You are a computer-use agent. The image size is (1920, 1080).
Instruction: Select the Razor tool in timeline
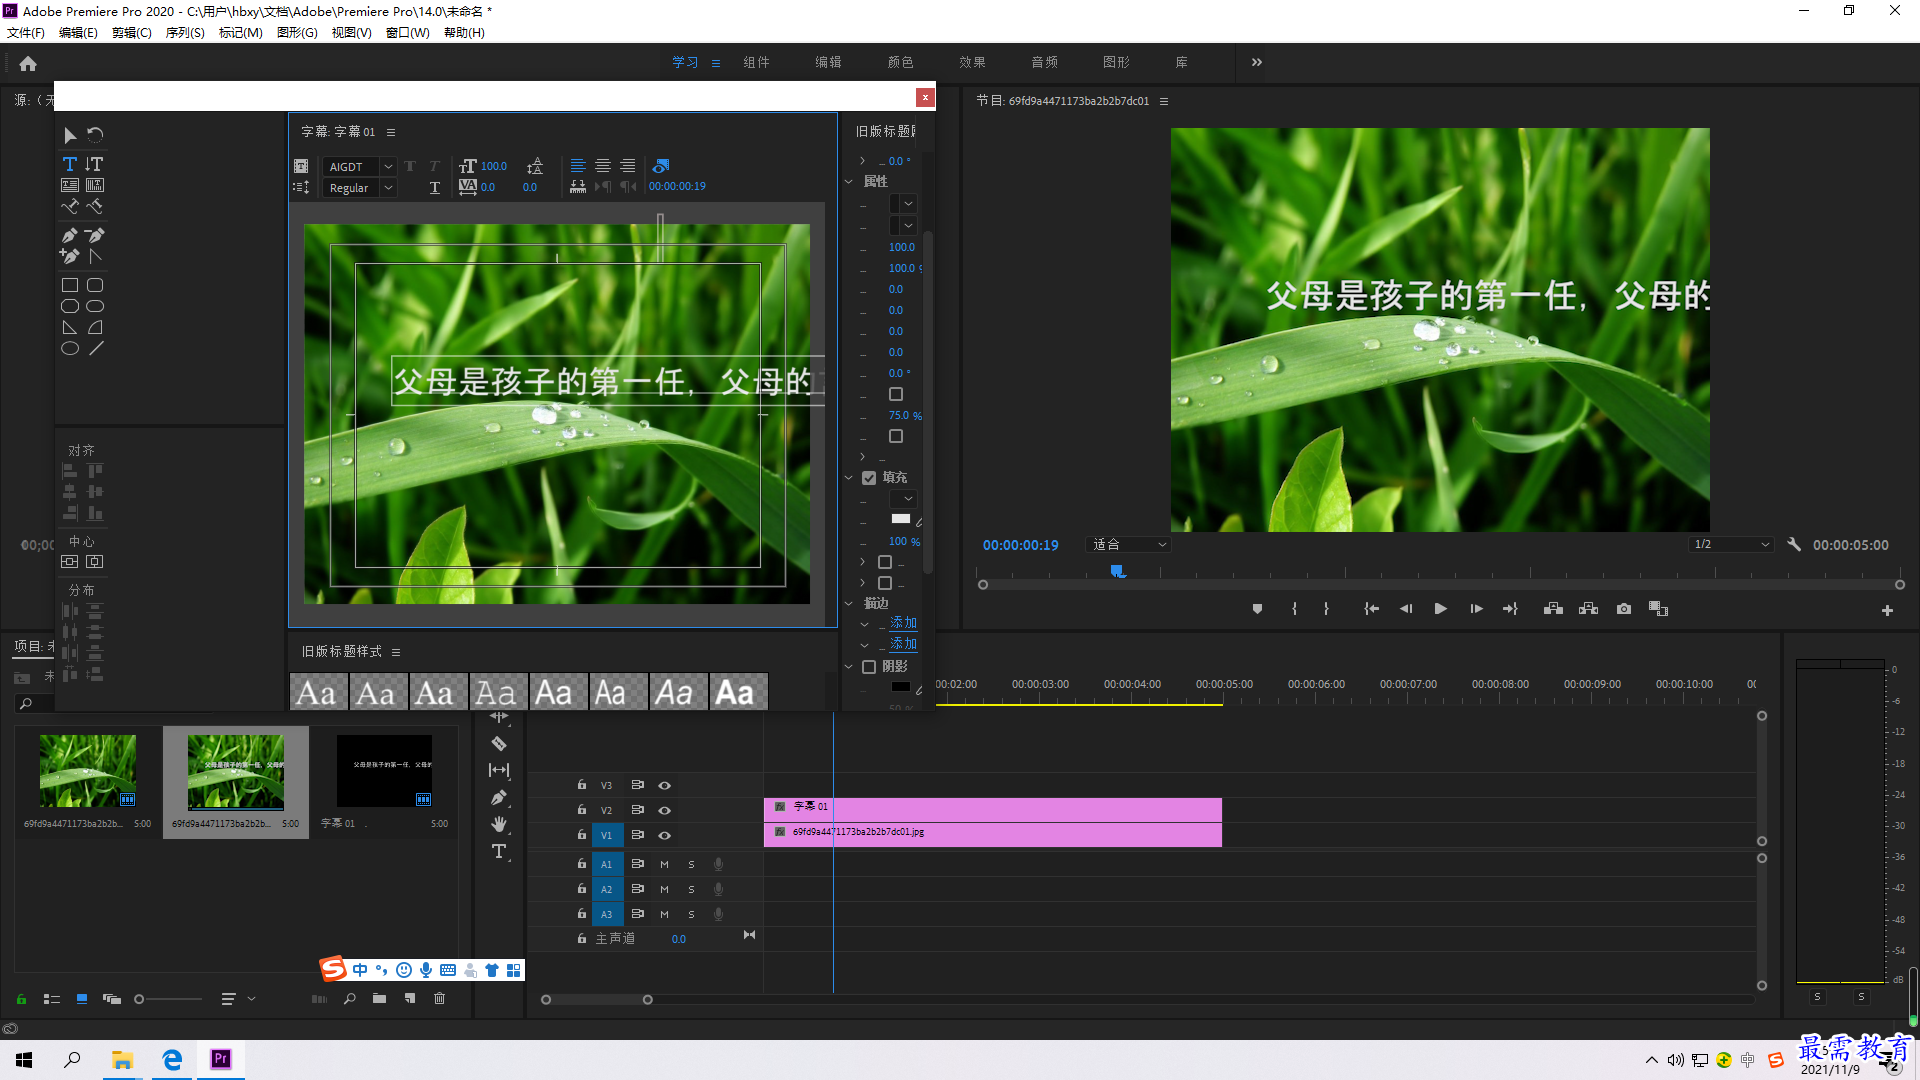[499, 744]
